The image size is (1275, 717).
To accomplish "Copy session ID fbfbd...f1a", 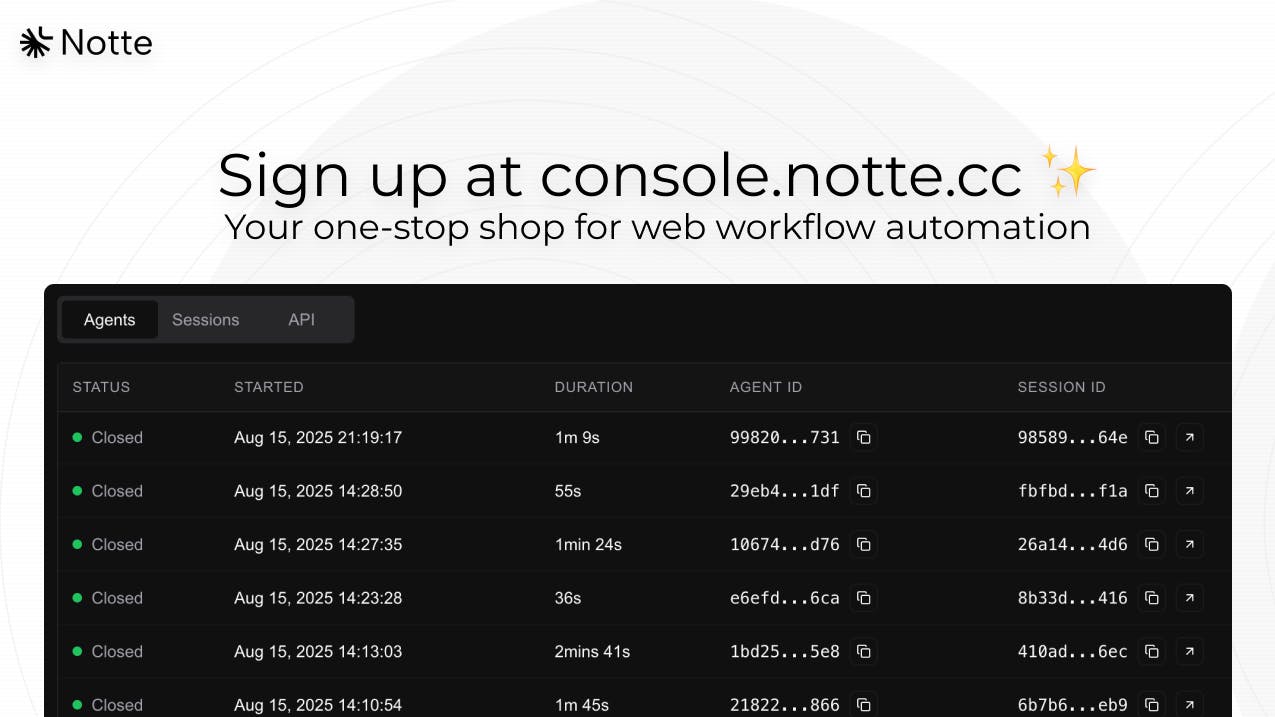I will [1152, 491].
